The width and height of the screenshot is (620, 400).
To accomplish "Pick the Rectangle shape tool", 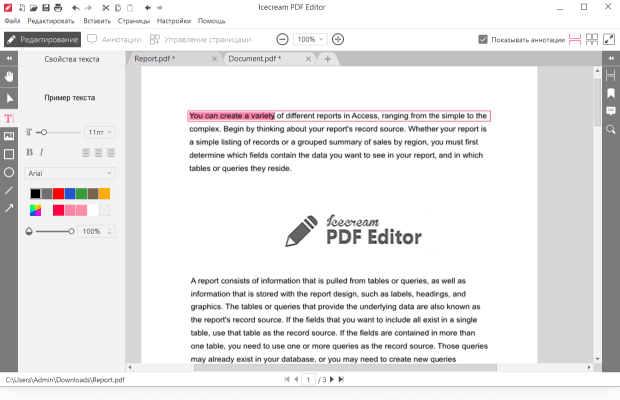I will coord(9,154).
